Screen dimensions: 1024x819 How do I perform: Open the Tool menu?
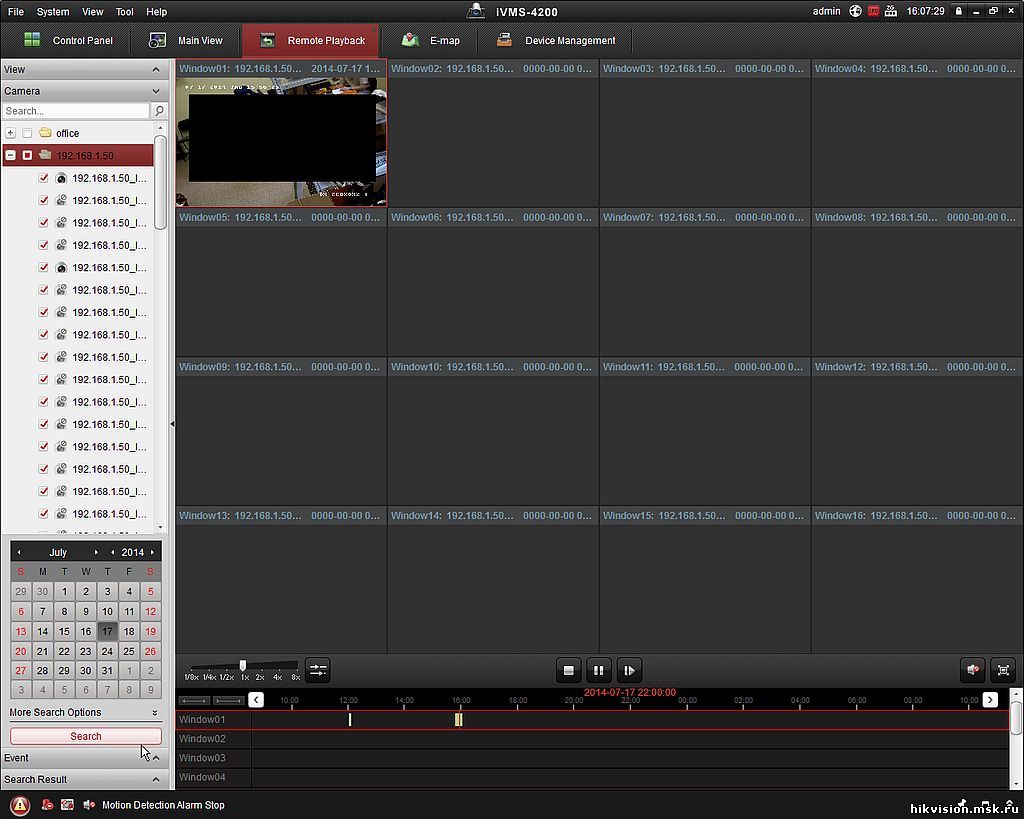pos(124,12)
